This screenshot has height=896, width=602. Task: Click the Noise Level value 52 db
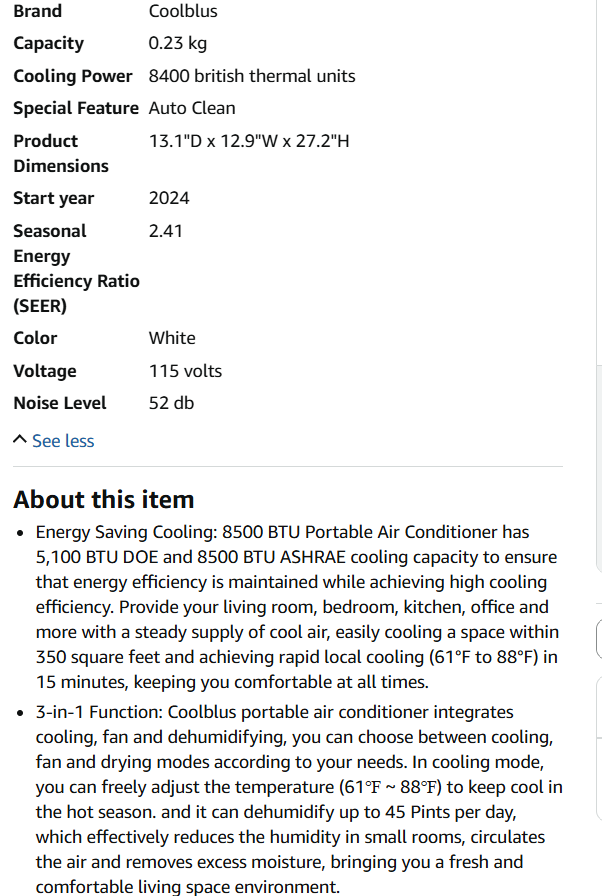[x=171, y=403]
